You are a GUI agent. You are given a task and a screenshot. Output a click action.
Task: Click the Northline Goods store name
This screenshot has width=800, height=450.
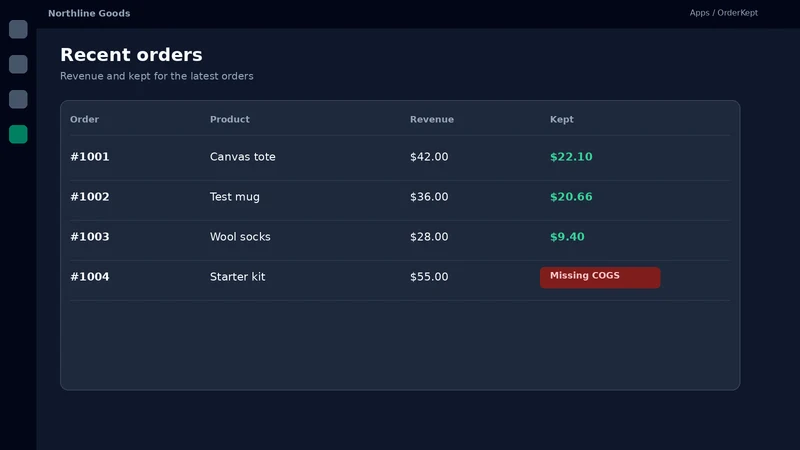point(89,13)
